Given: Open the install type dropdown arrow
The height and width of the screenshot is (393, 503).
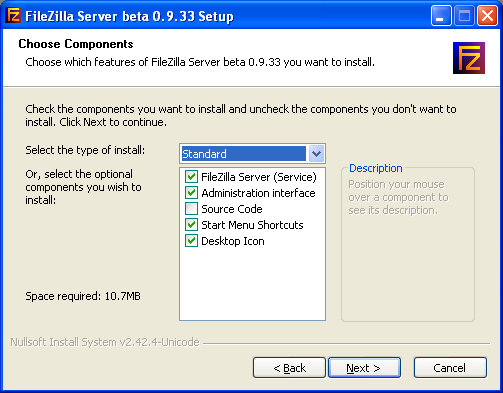Looking at the screenshot, I should tap(316, 154).
